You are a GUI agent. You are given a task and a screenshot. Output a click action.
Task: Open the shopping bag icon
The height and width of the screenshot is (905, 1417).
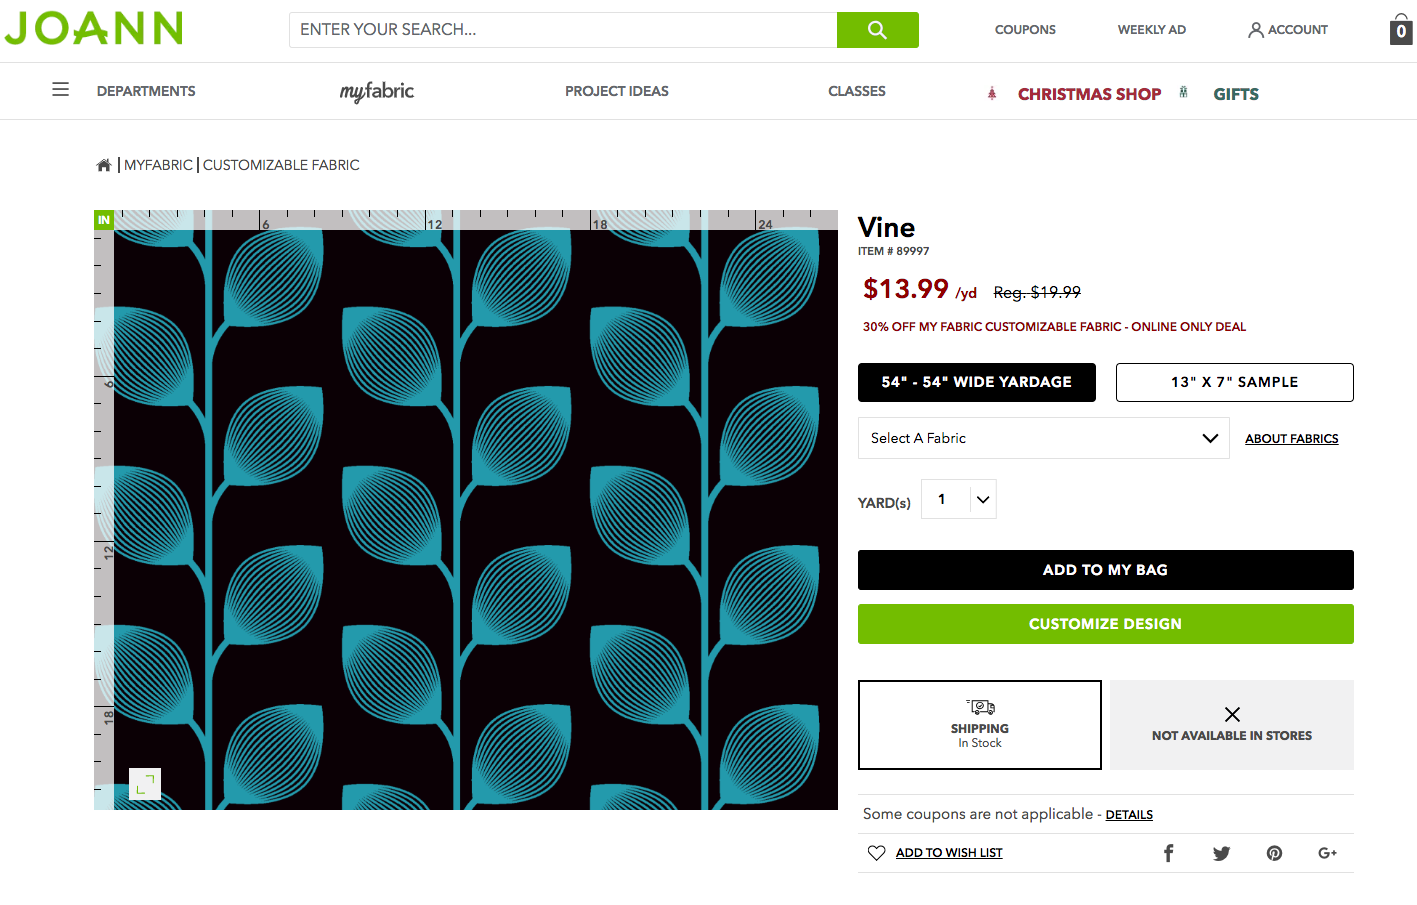1401,30
